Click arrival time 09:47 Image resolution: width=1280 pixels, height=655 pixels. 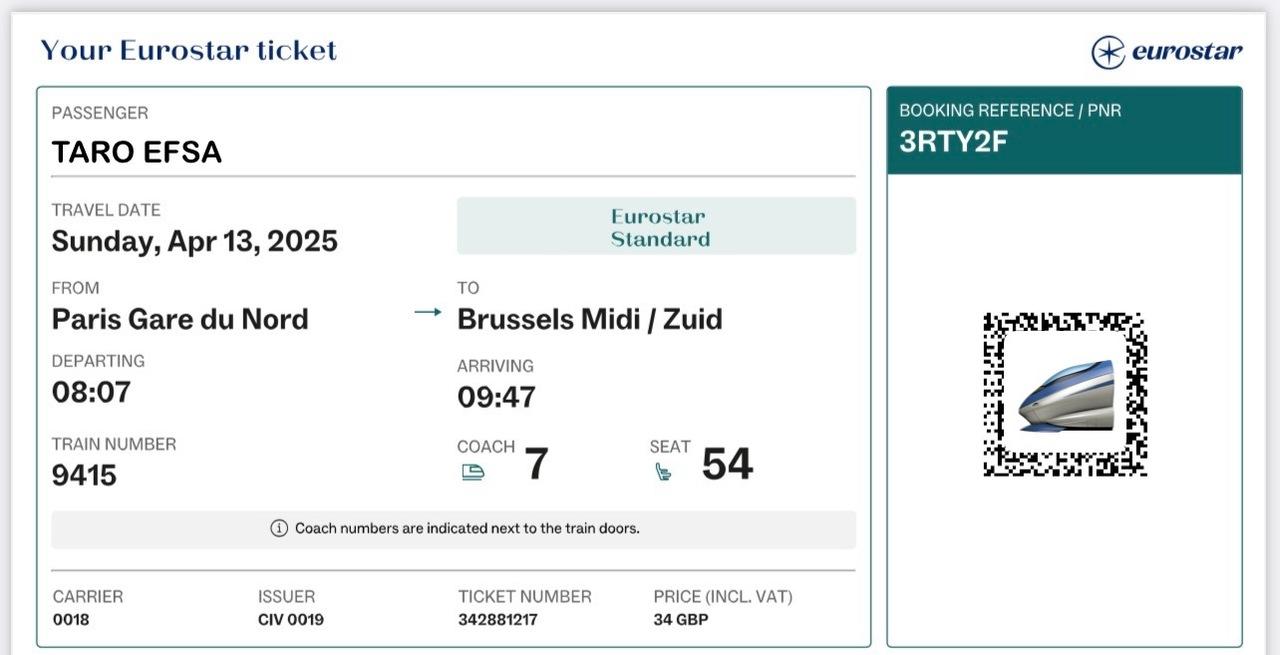pos(496,397)
